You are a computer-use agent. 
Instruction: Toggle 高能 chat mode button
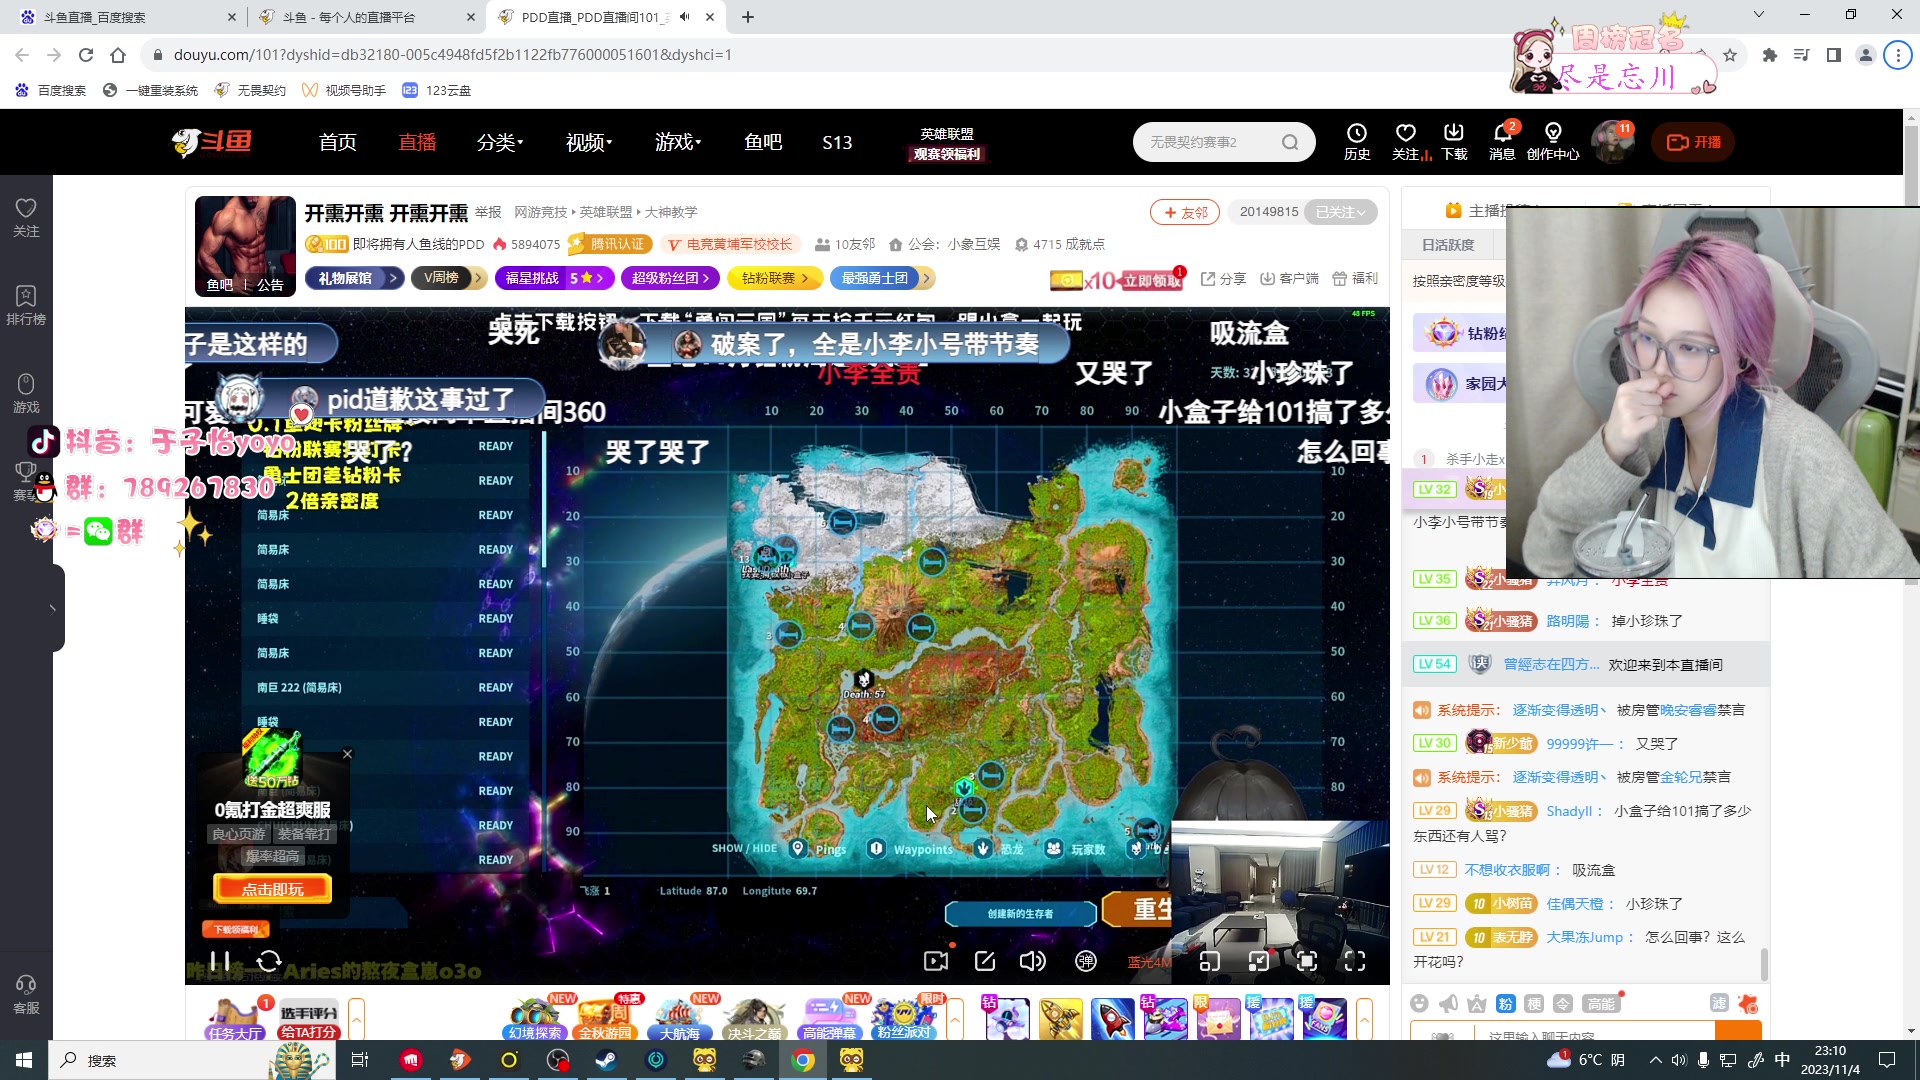pyautogui.click(x=1600, y=1003)
